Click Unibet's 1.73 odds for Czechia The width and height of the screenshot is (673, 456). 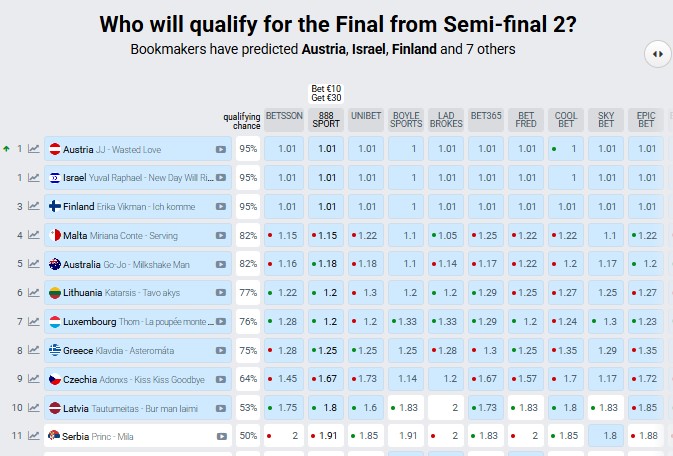coord(366,379)
